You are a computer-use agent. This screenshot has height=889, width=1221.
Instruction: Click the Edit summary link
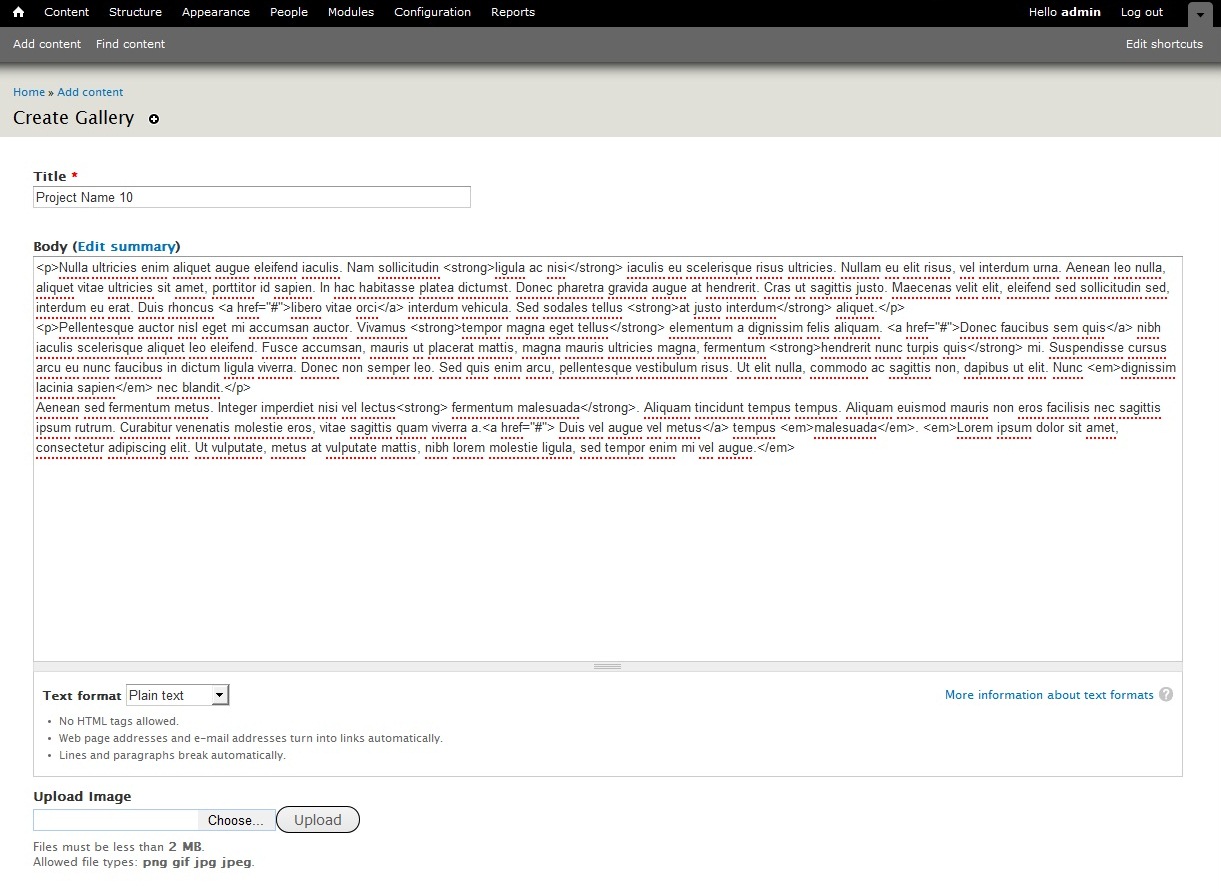127,246
